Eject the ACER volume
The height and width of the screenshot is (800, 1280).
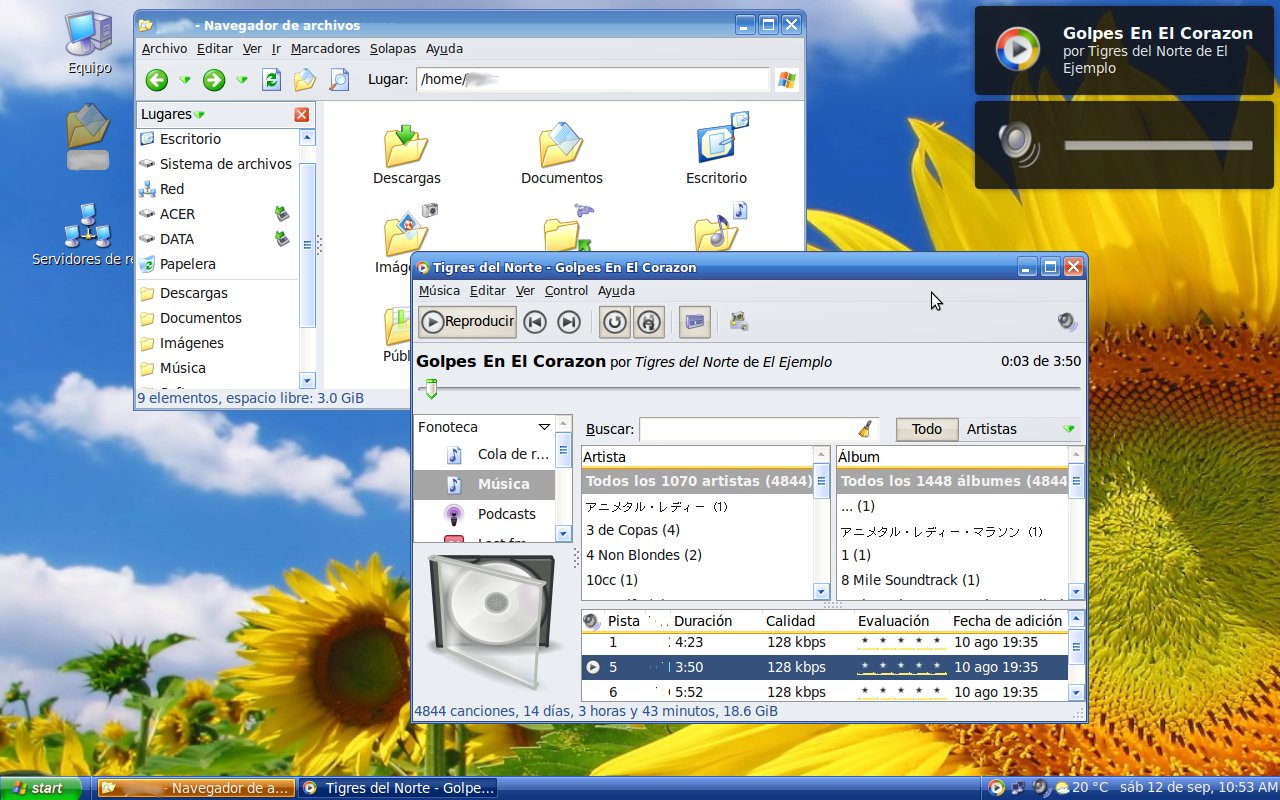click(283, 213)
